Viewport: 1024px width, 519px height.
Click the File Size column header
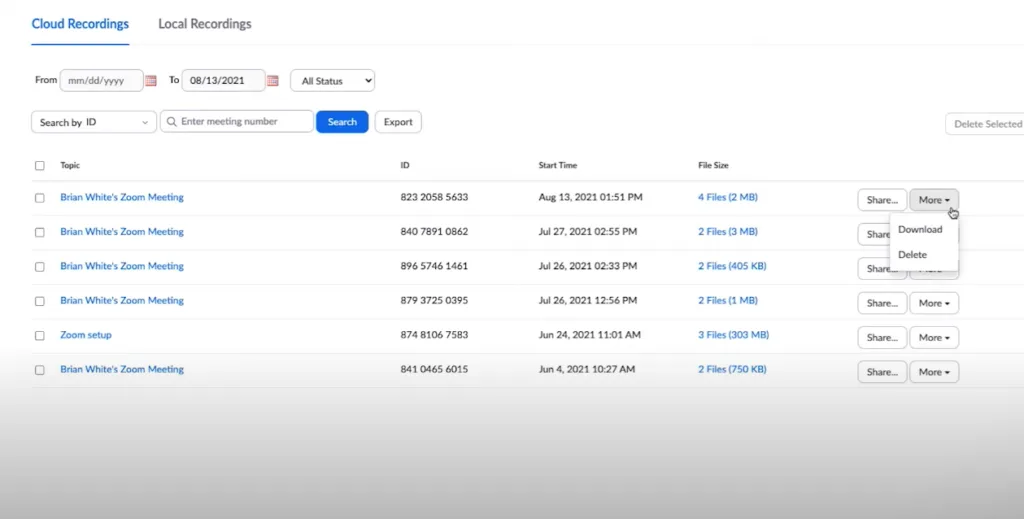click(713, 165)
